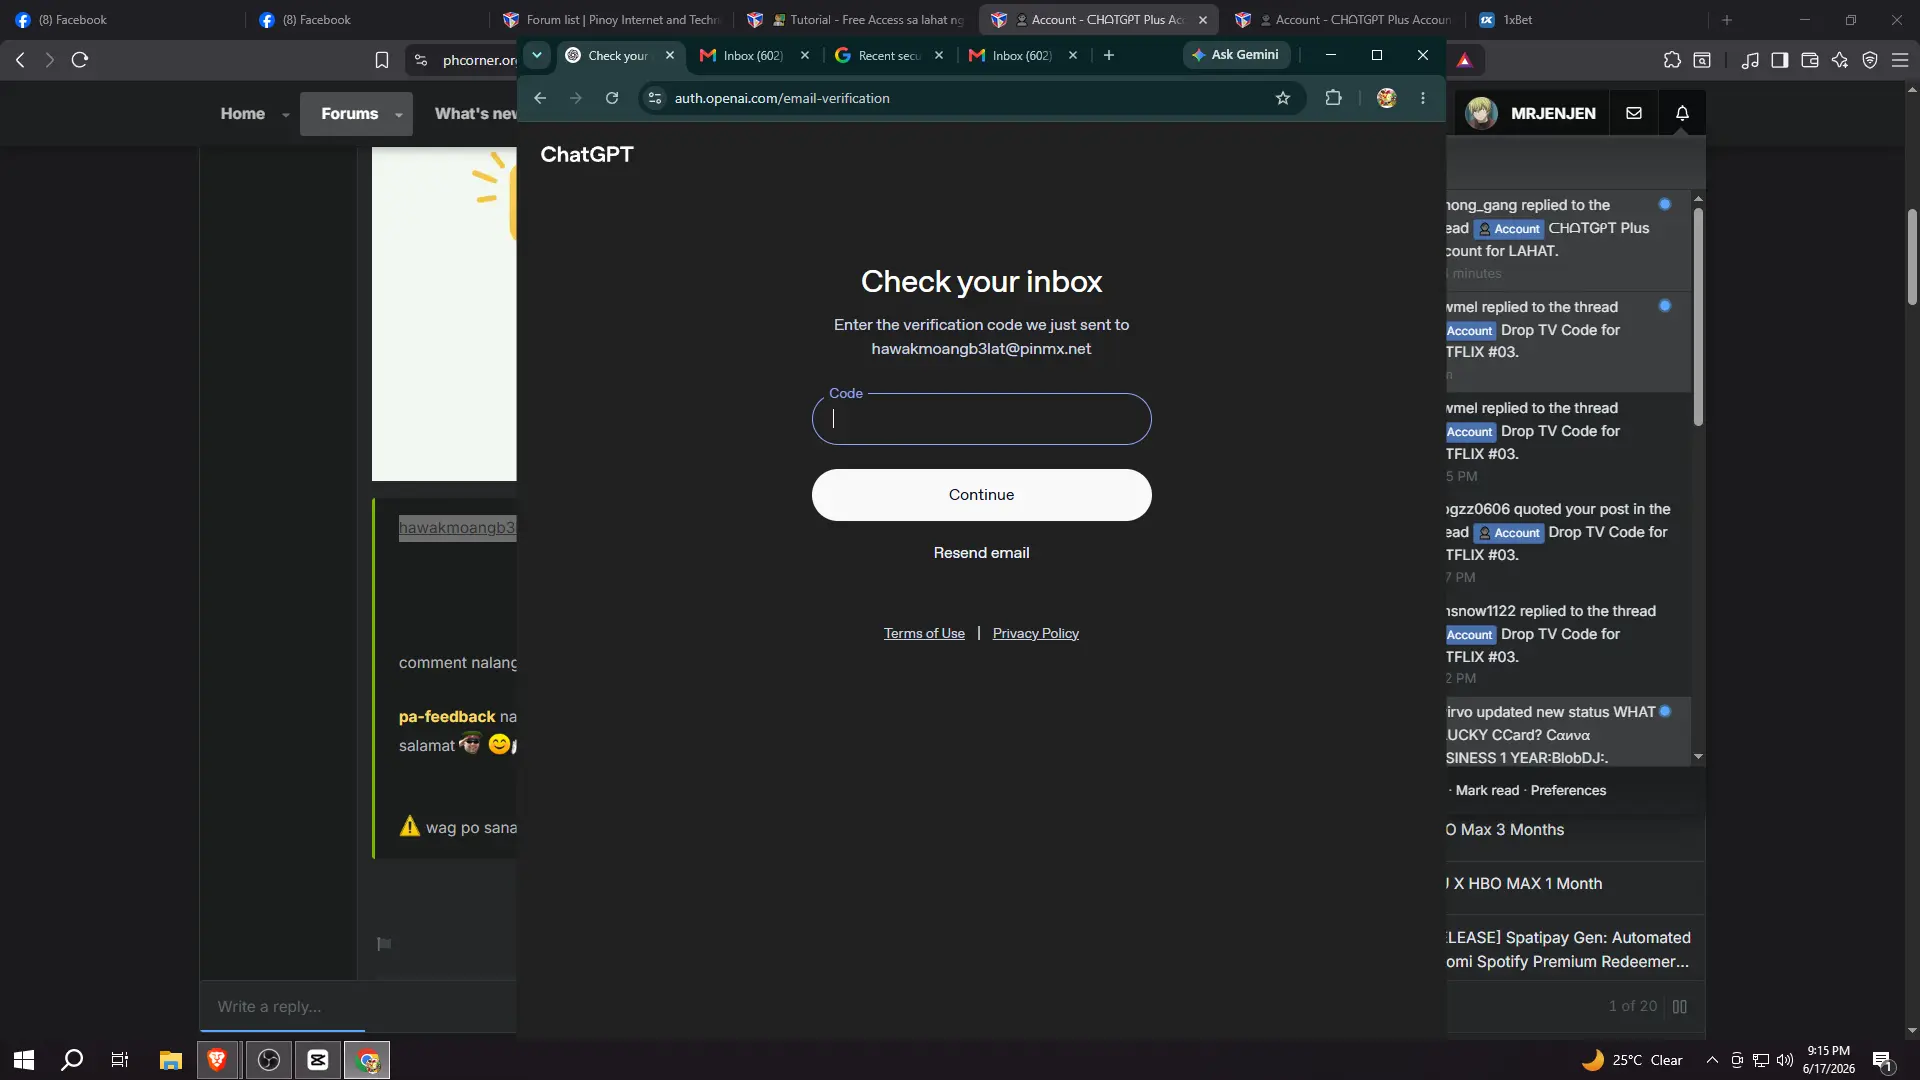Open Brave Rewards triangle icon

click(1464, 60)
